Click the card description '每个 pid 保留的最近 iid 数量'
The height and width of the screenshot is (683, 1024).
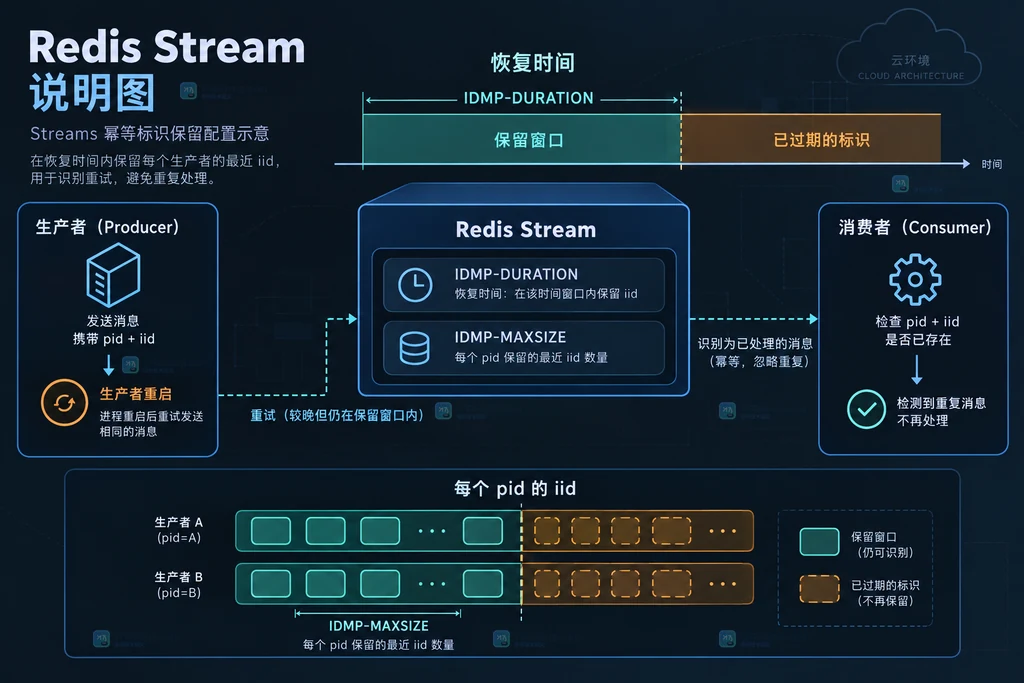(x=531, y=357)
